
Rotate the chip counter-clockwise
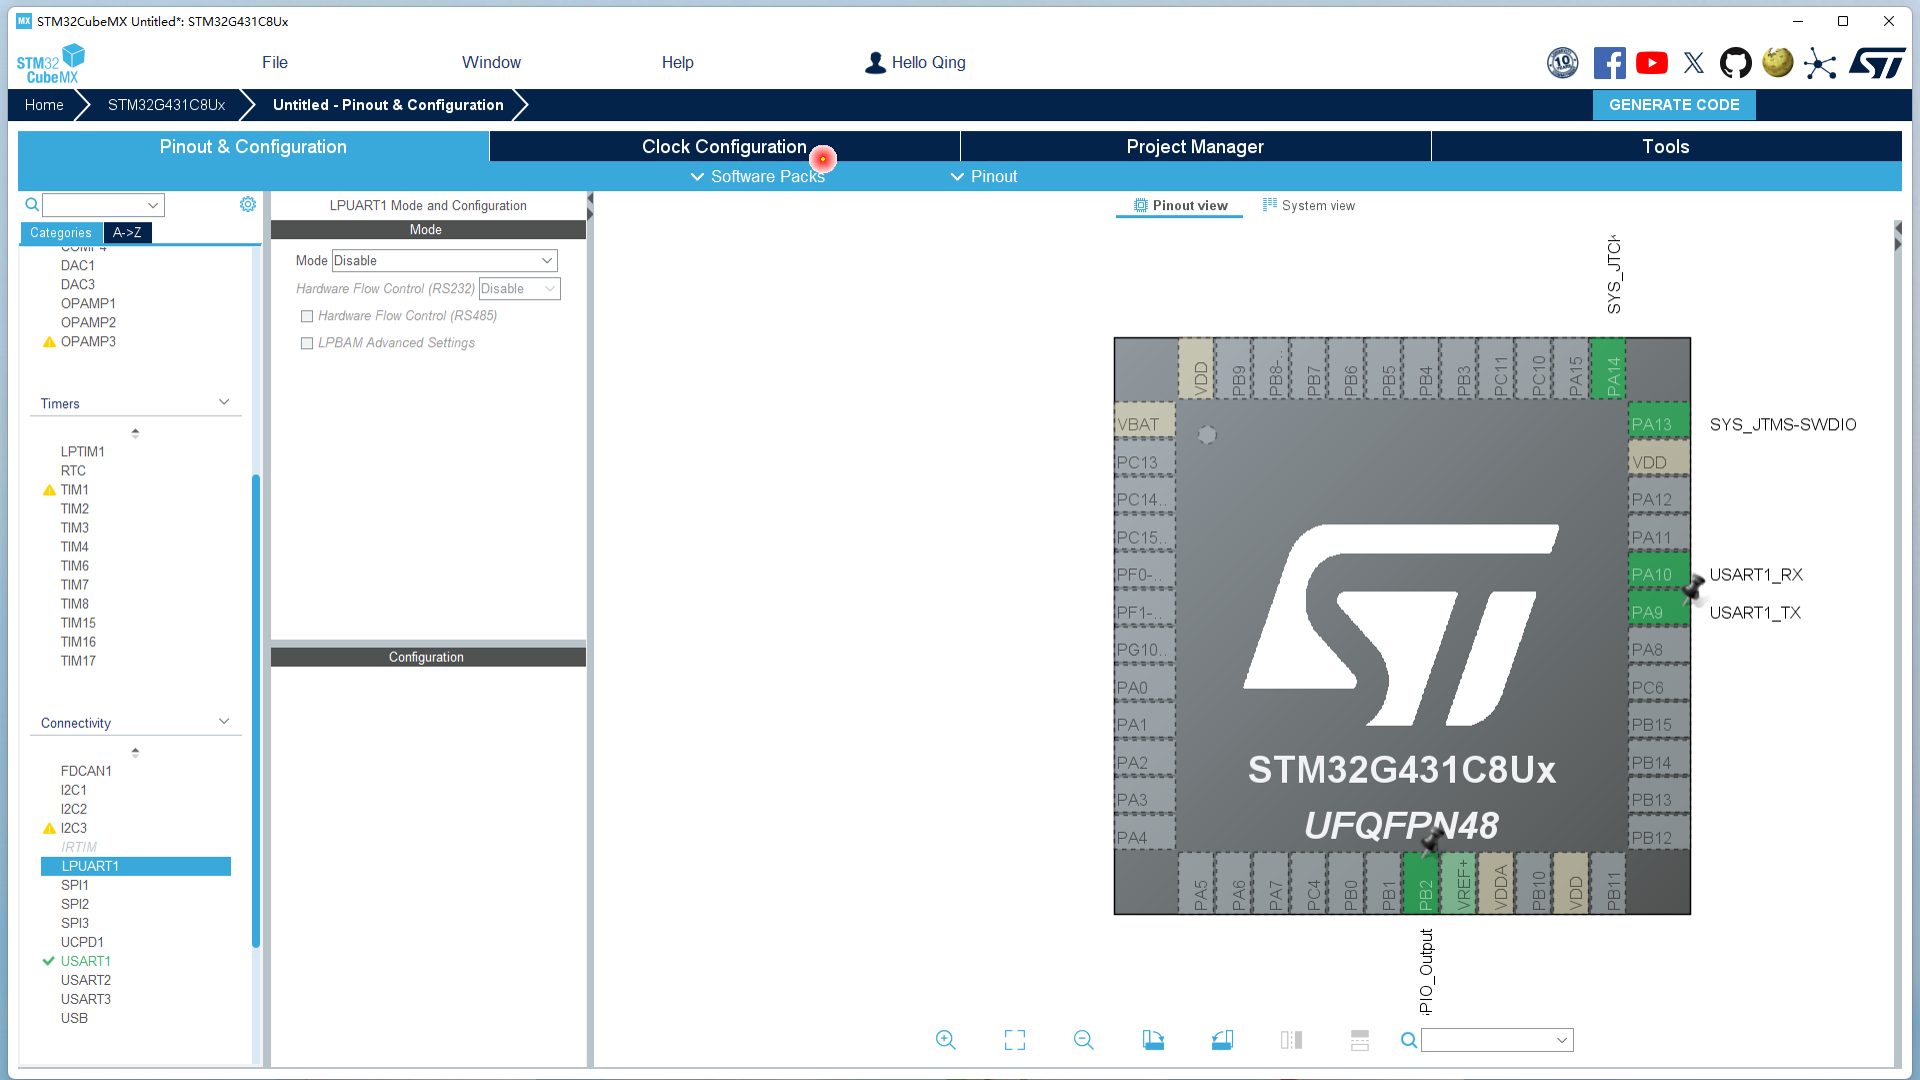tap(1222, 1040)
